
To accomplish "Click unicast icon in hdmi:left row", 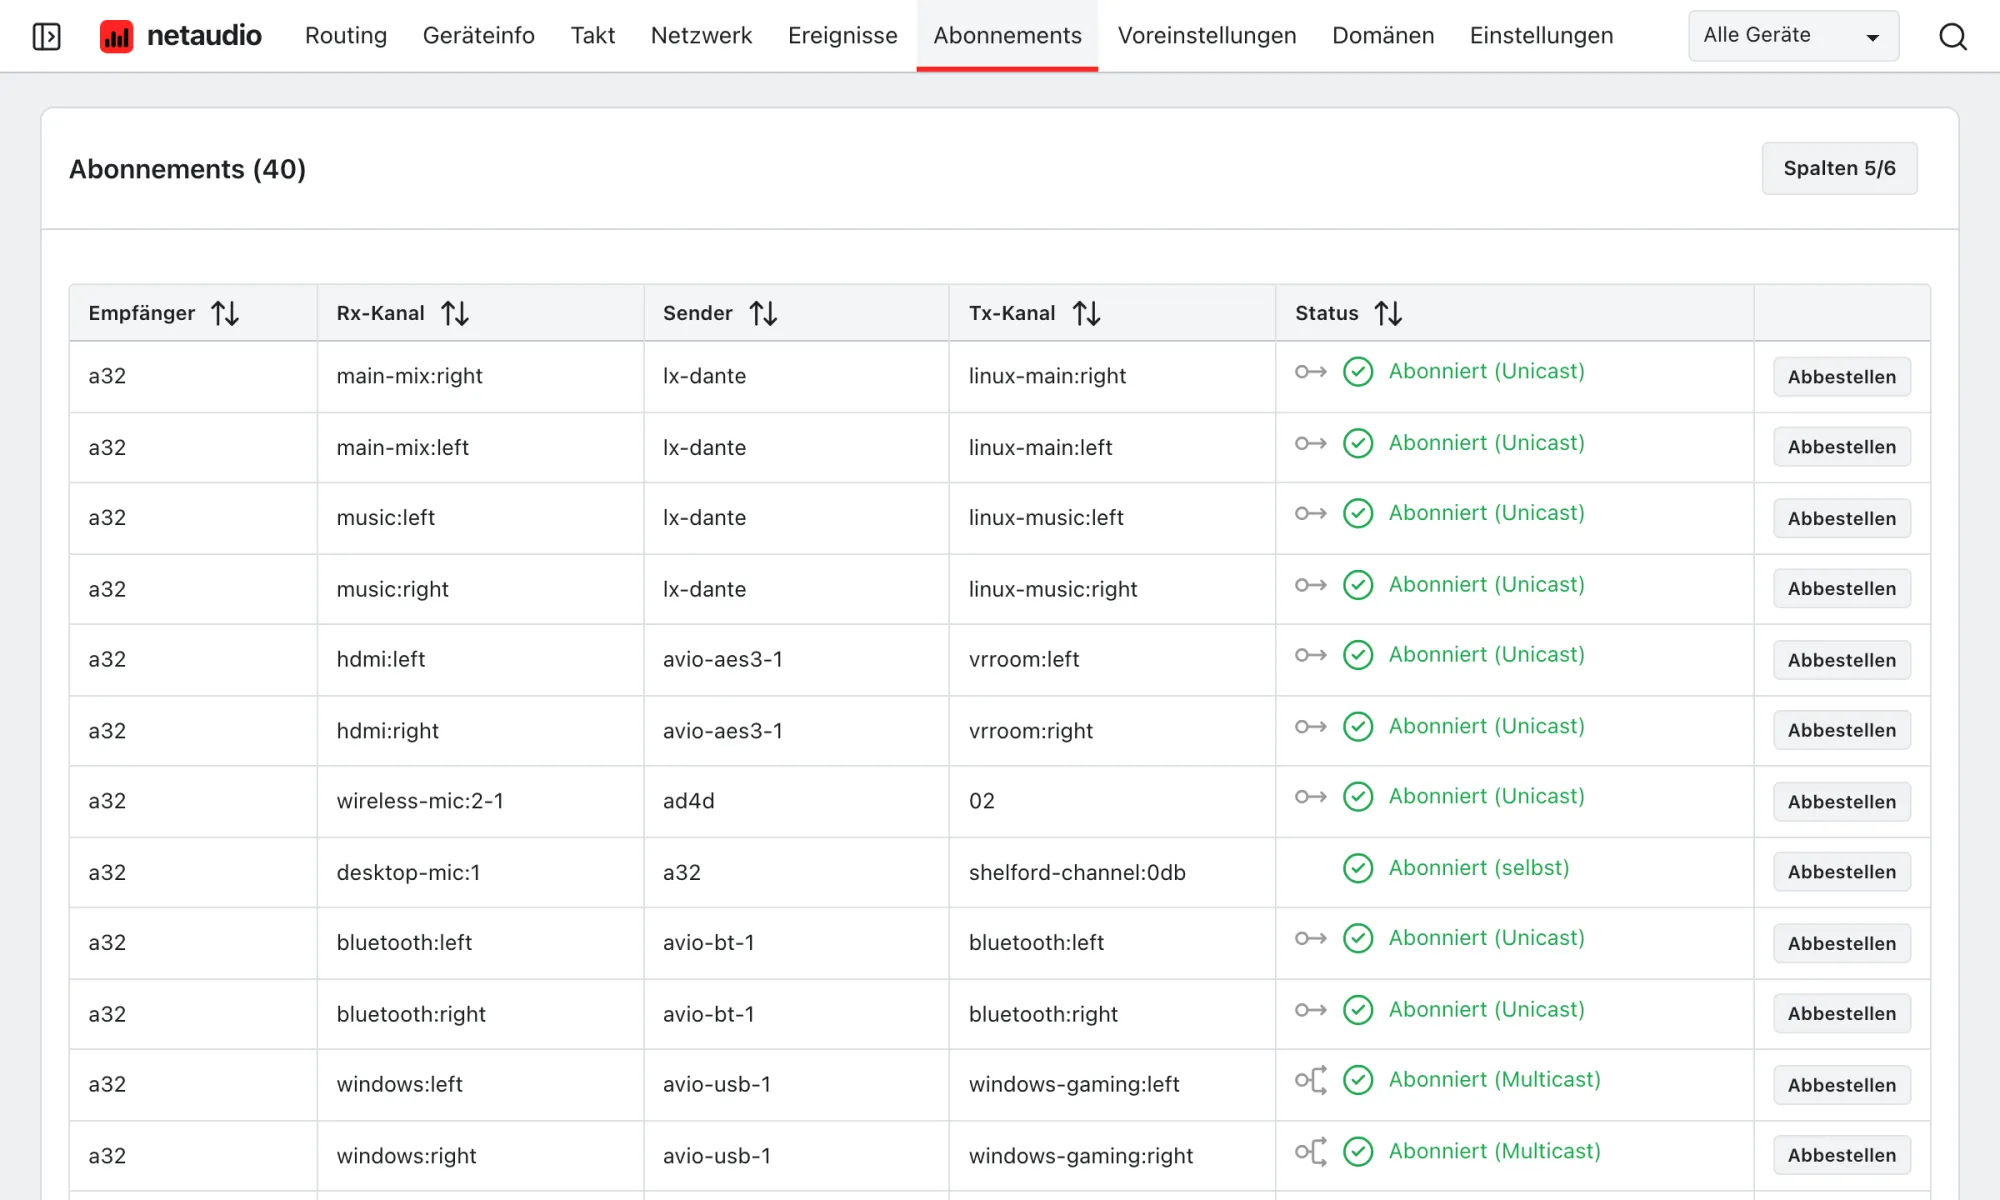I will coord(1310,655).
